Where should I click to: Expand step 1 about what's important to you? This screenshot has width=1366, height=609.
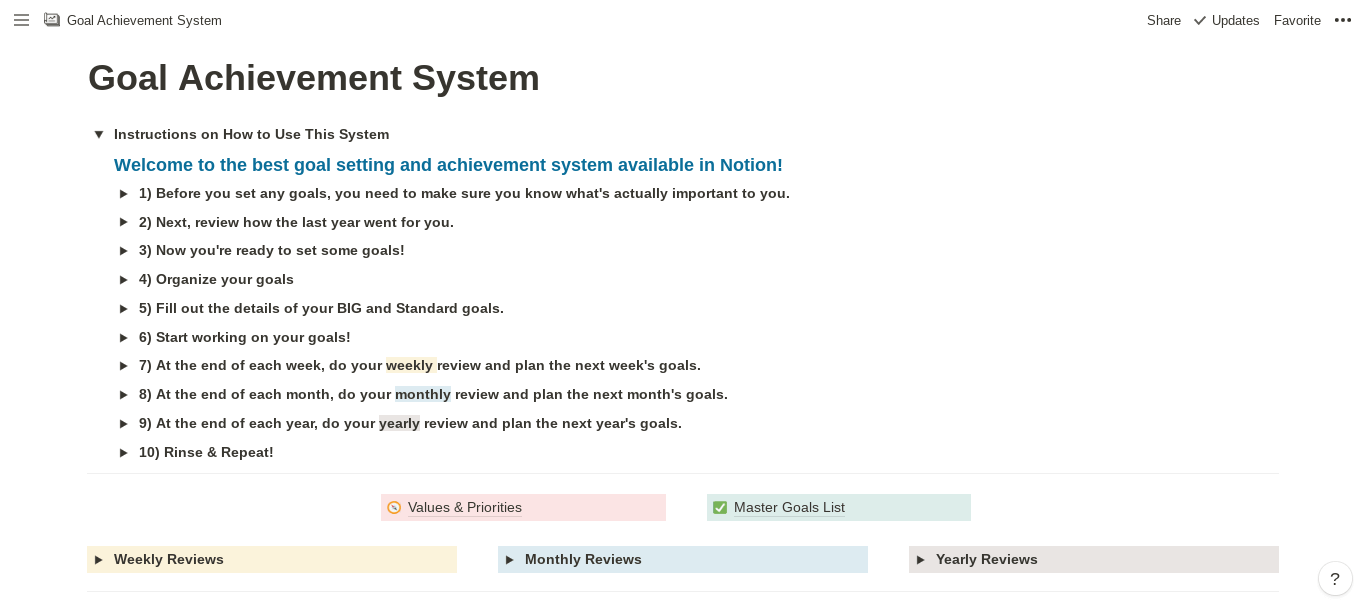(124, 194)
